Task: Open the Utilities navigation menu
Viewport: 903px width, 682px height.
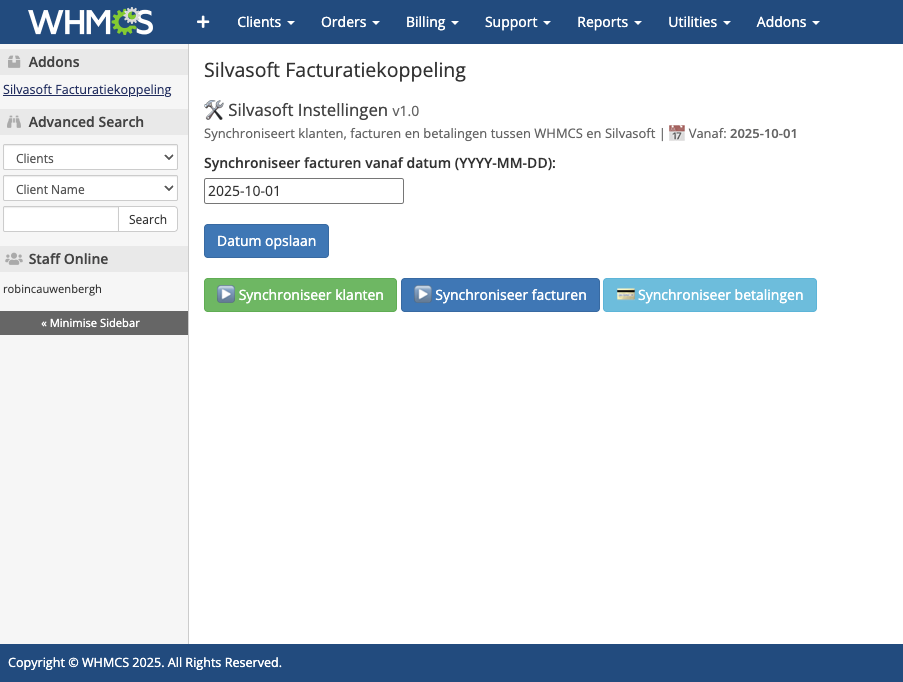Action: pyautogui.click(x=698, y=22)
